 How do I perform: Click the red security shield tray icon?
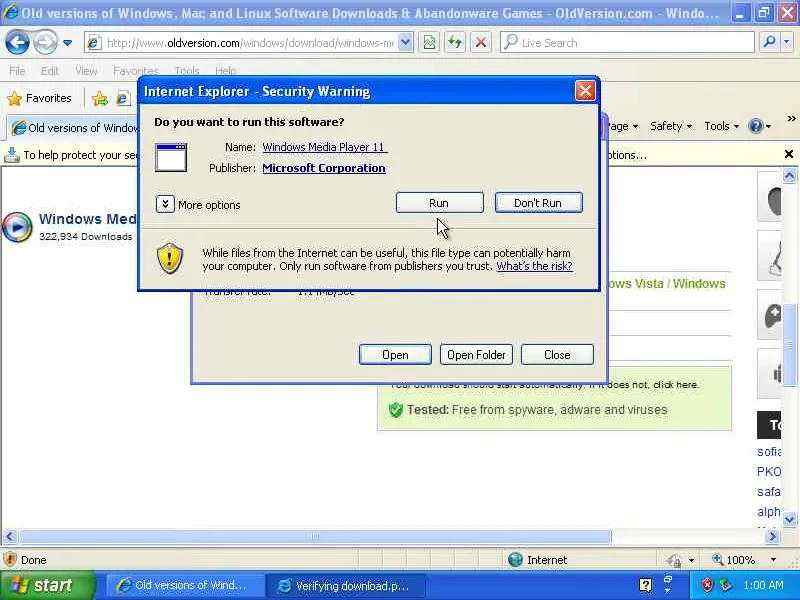(x=707, y=585)
